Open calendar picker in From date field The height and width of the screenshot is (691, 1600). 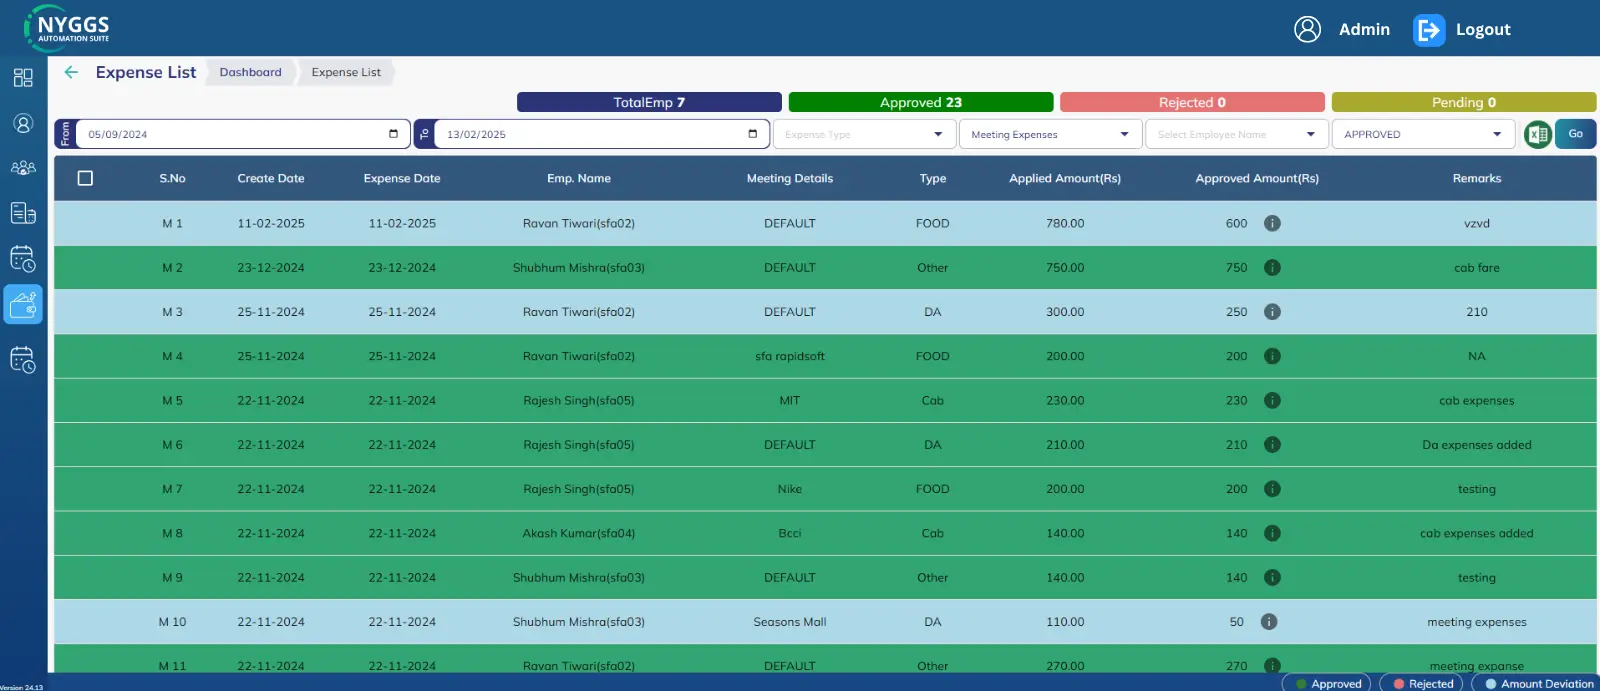(x=393, y=134)
